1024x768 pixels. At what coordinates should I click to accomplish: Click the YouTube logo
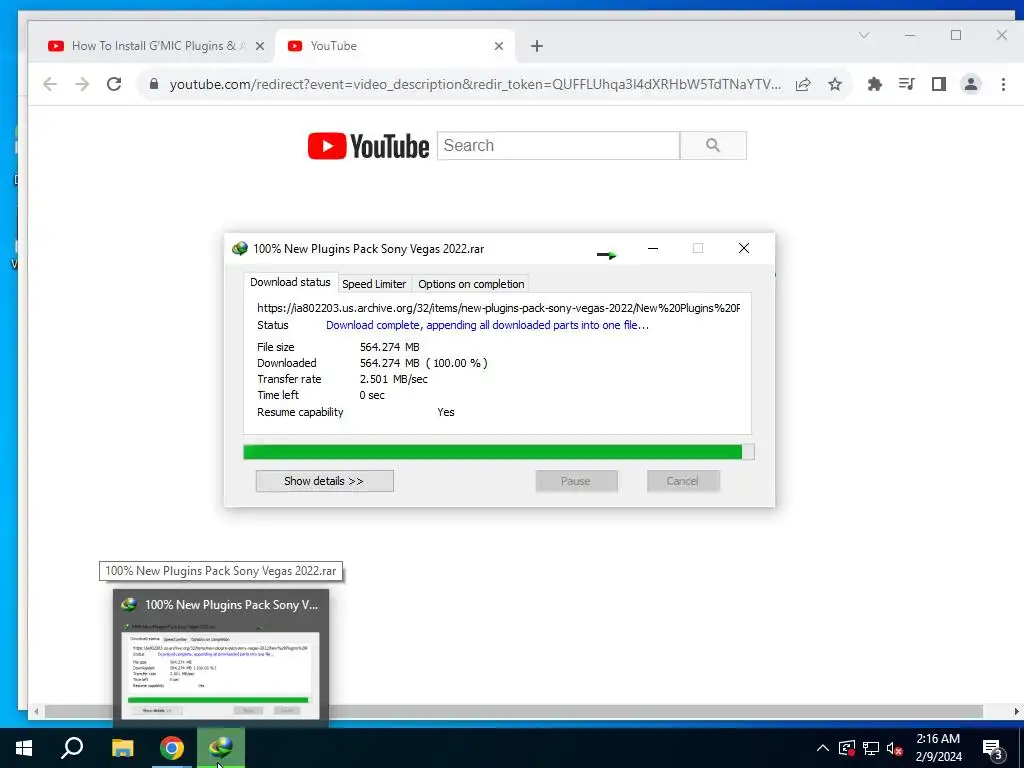[368, 146]
